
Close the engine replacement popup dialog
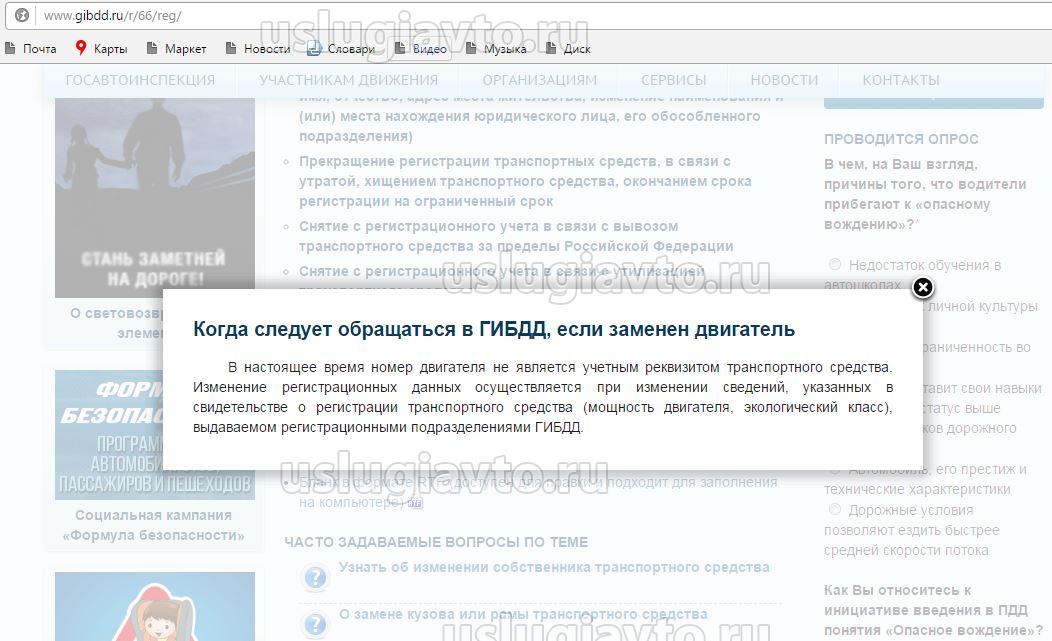[x=923, y=288]
